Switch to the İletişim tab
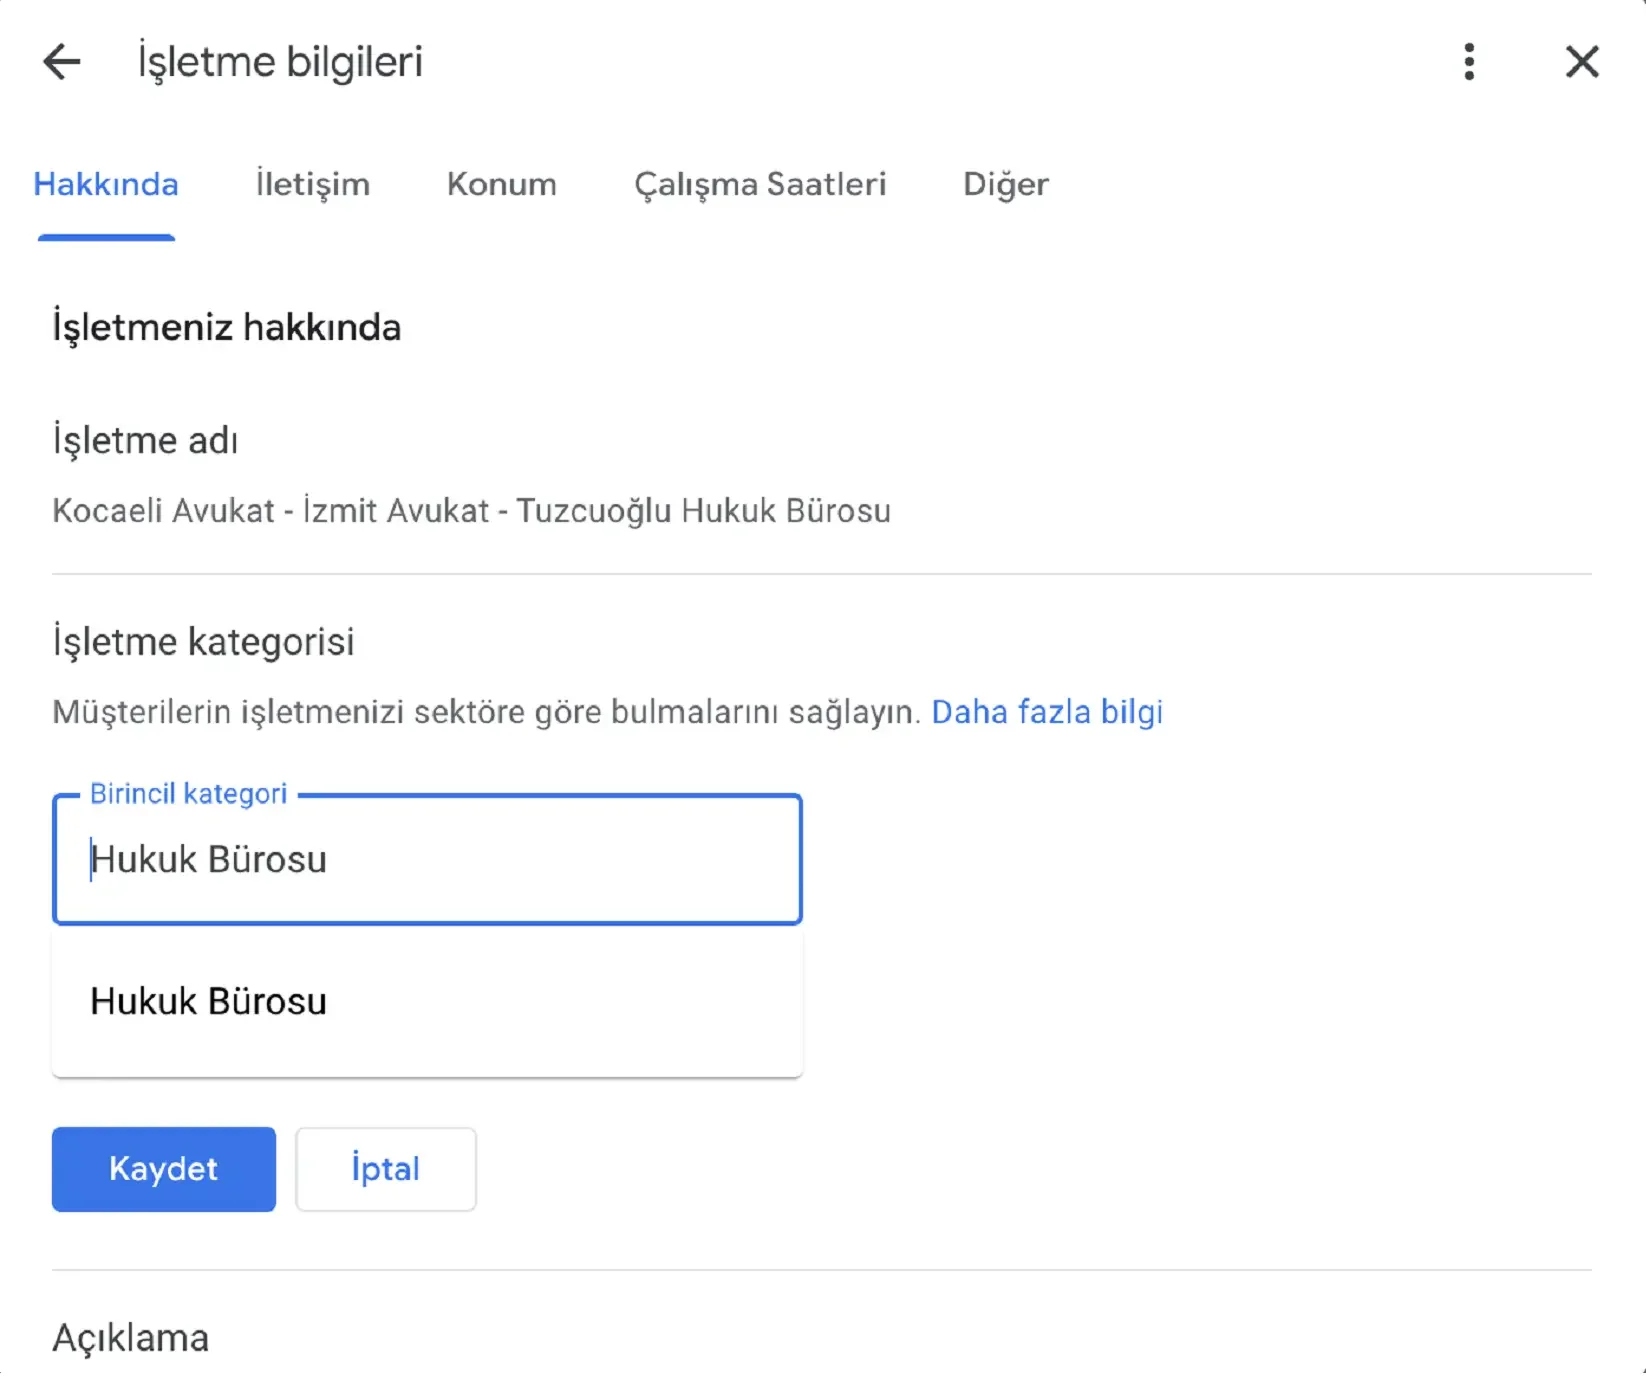The image size is (1646, 1398). tap(312, 185)
